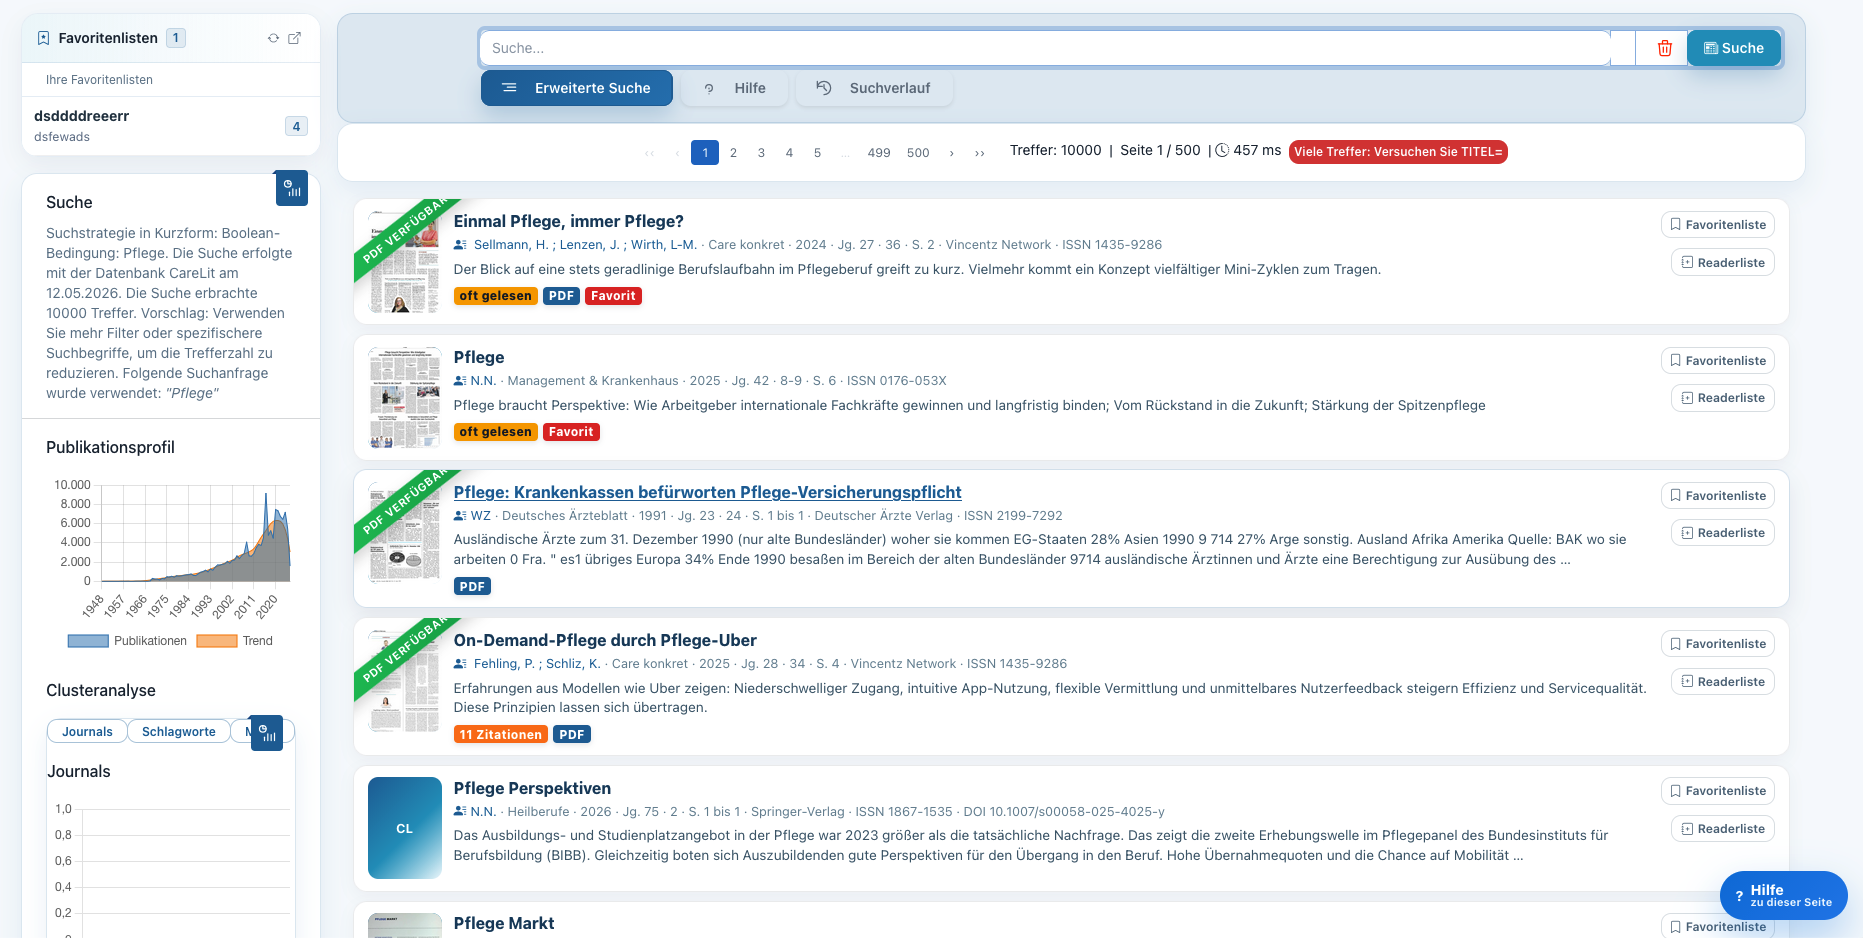The image size is (1863, 938).
Task: Open Favoritenlisten in external view
Action: [295, 38]
